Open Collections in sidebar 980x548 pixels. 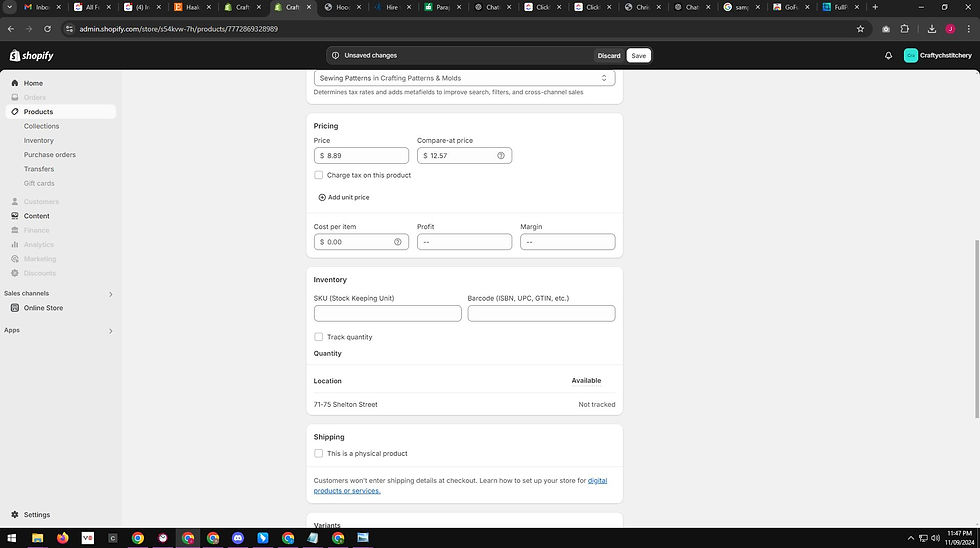click(x=41, y=126)
